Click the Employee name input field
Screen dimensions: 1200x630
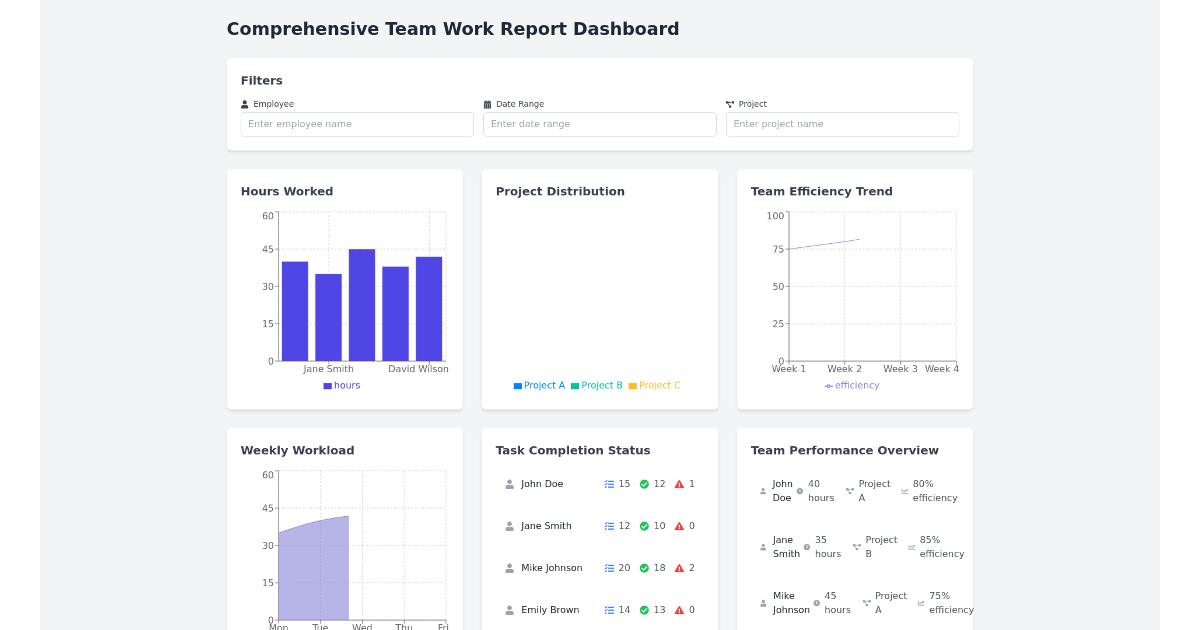pos(356,124)
